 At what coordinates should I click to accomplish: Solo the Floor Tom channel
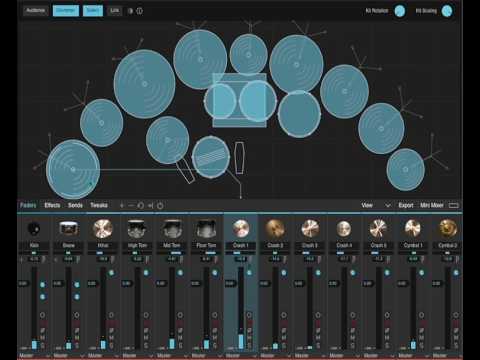pos(215,345)
